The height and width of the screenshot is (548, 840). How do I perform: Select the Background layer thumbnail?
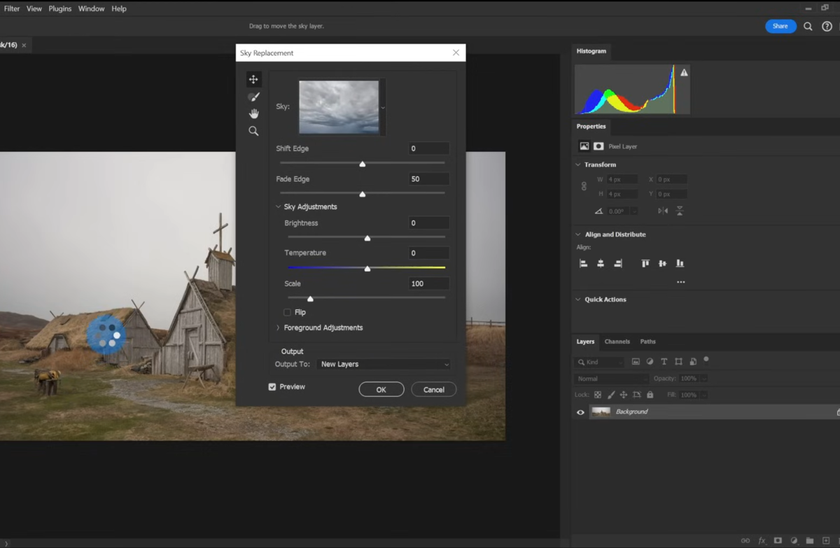pyautogui.click(x=601, y=412)
